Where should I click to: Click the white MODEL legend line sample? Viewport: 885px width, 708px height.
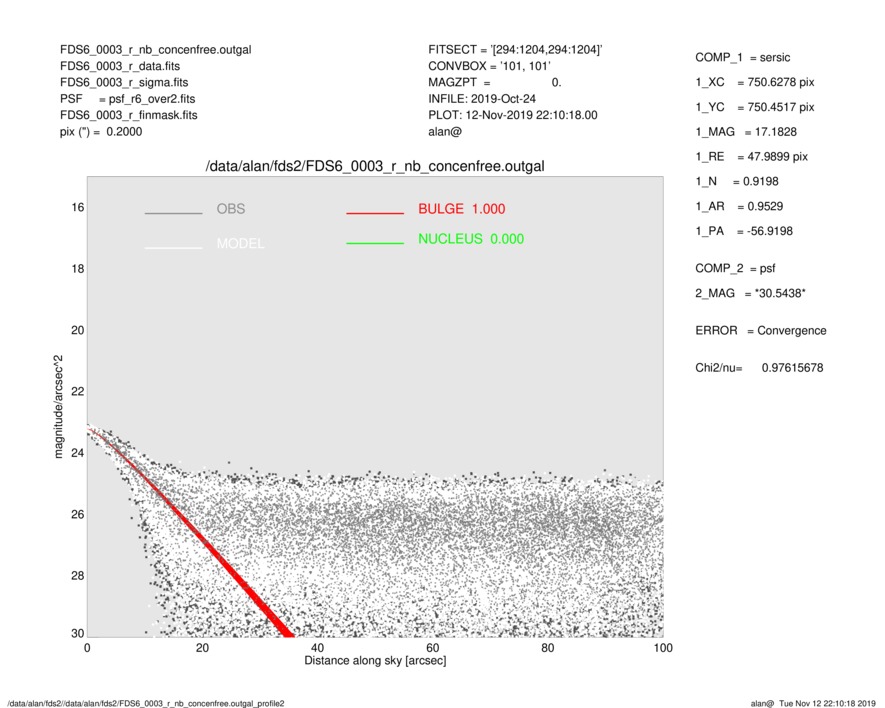[x=173, y=247]
